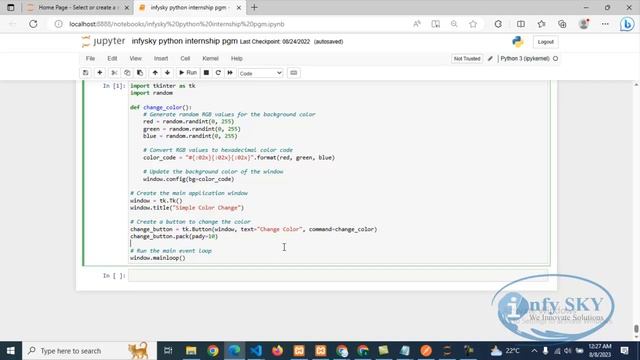The width and height of the screenshot is (640, 360).
Task: Click the Jupyter logo
Action: [x=104, y=41]
